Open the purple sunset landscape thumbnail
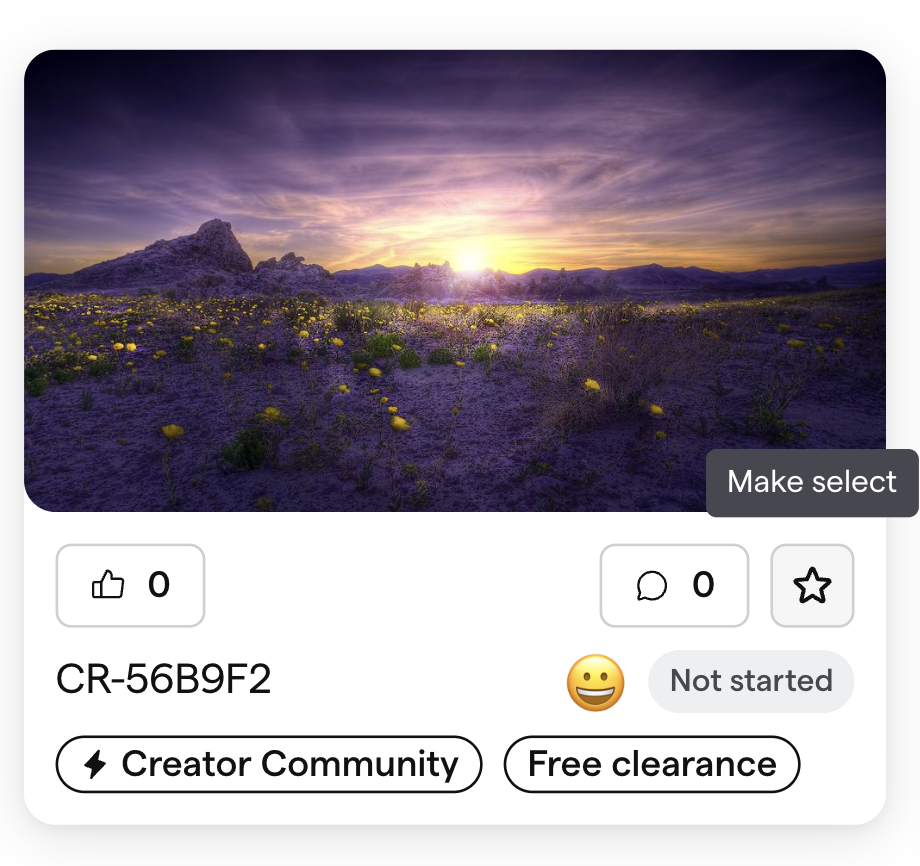 pos(455,280)
